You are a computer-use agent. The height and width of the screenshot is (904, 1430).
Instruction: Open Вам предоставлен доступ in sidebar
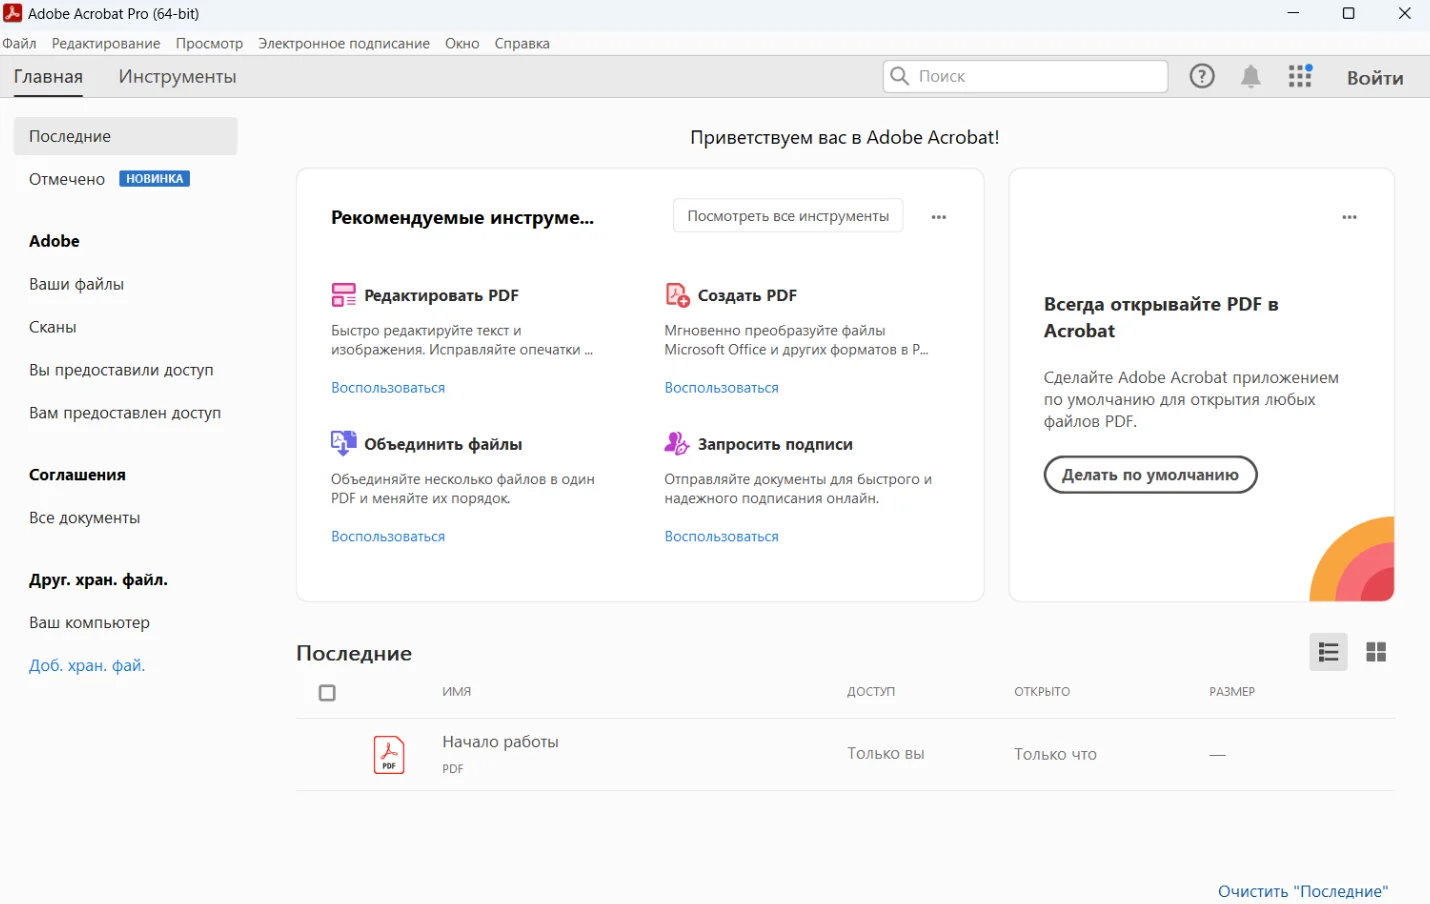click(125, 413)
